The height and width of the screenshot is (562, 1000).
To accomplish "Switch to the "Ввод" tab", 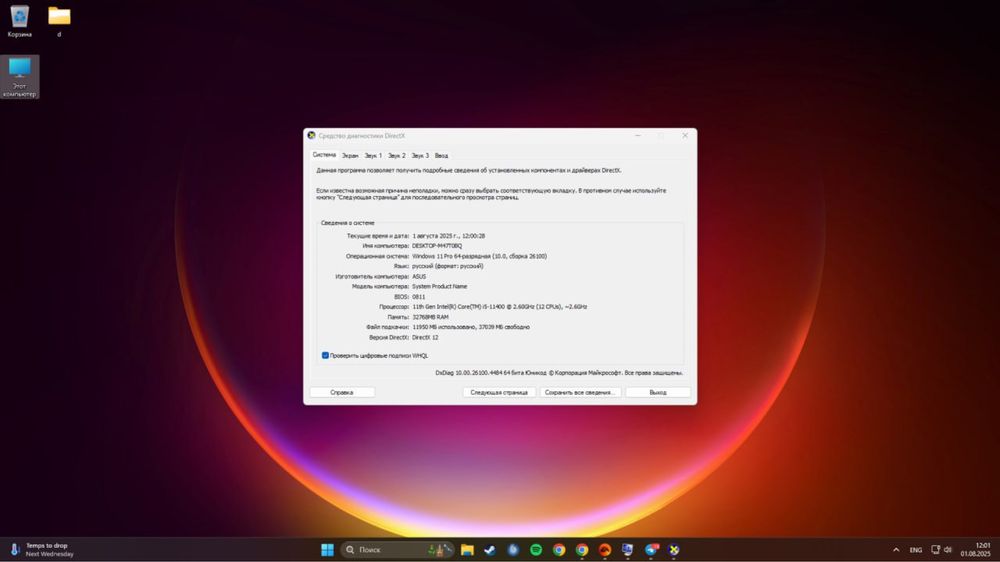I will [441, 156].
